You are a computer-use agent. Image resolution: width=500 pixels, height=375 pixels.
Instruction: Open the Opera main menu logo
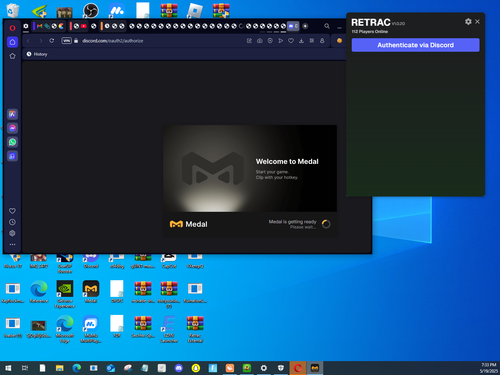[12, 28]
